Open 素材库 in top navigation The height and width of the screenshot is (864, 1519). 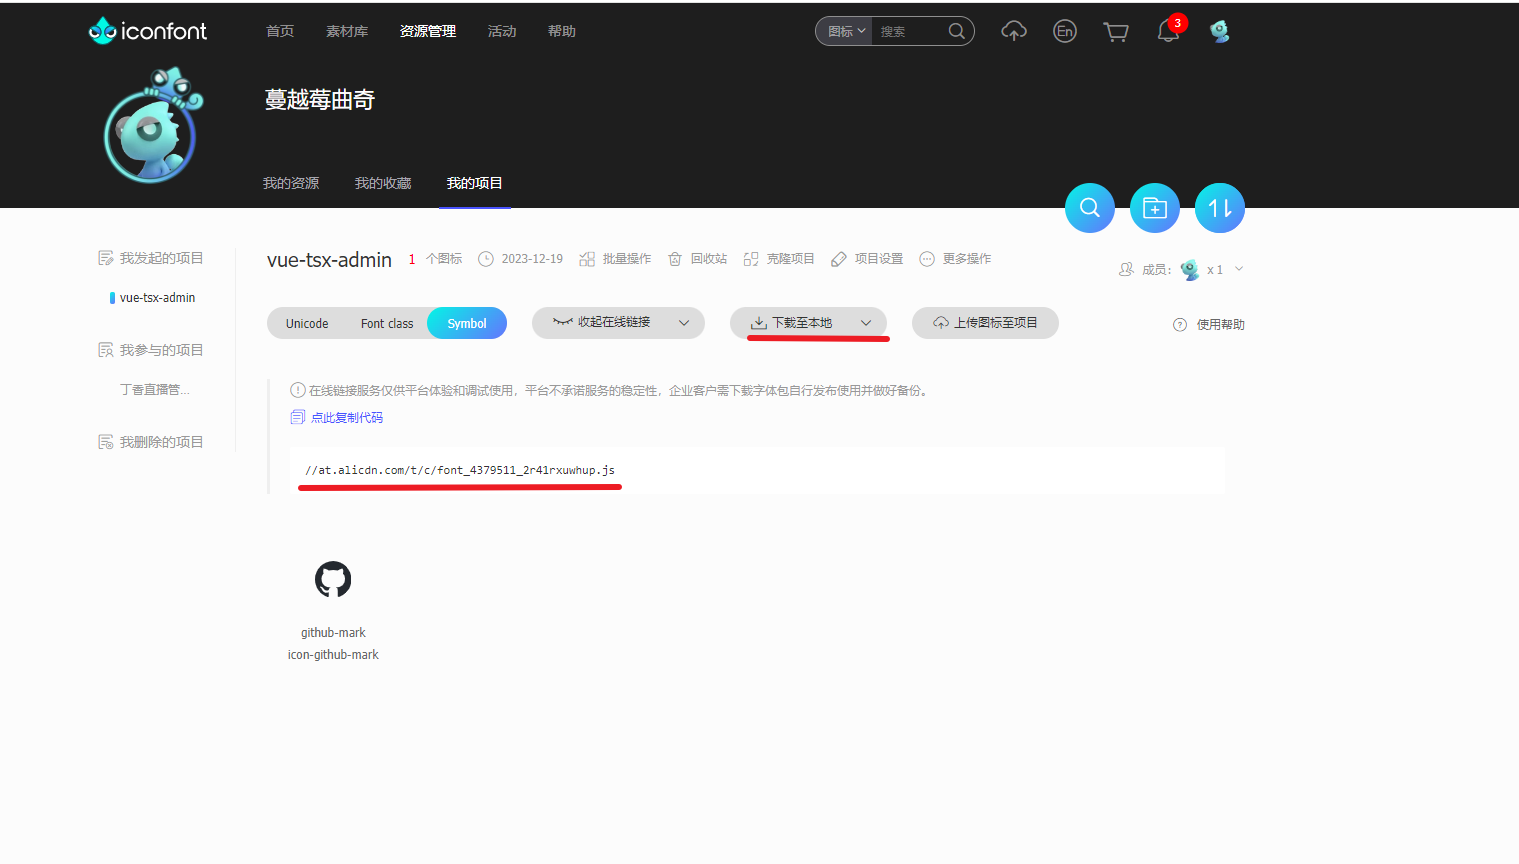click(x=347, y=31)
